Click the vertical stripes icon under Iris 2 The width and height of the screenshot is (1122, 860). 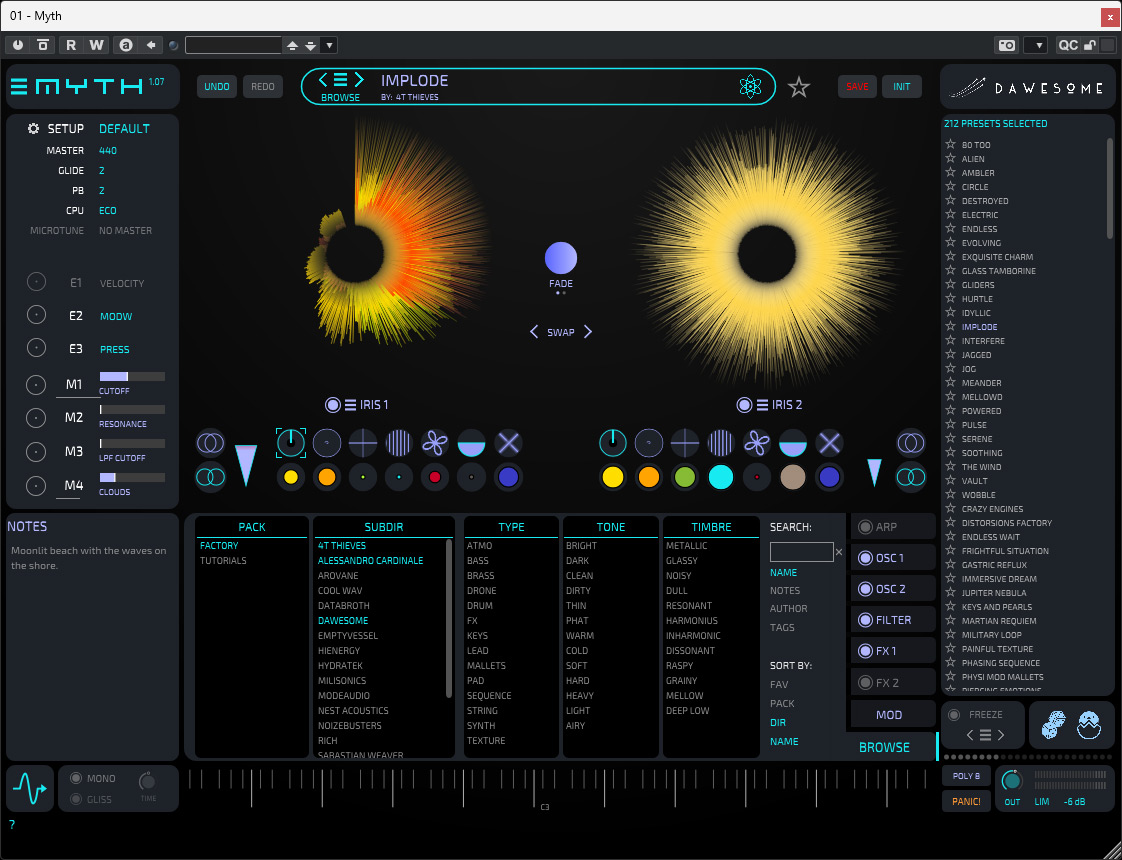[721, 443]
